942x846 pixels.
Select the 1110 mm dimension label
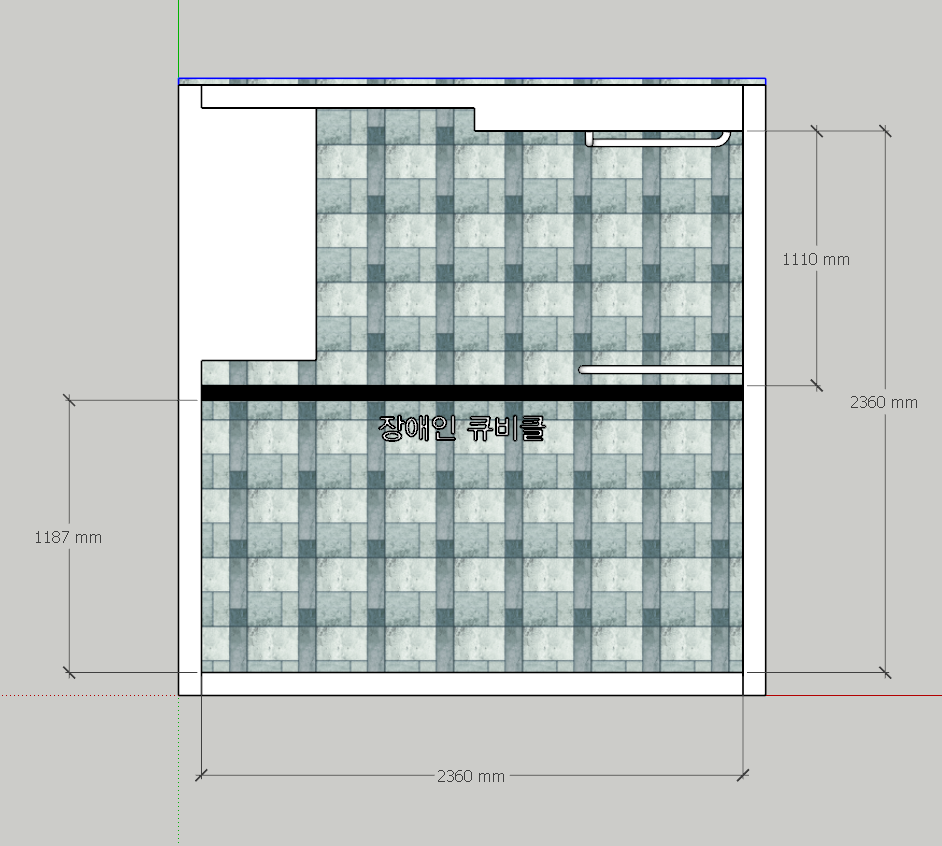[816, 260]
